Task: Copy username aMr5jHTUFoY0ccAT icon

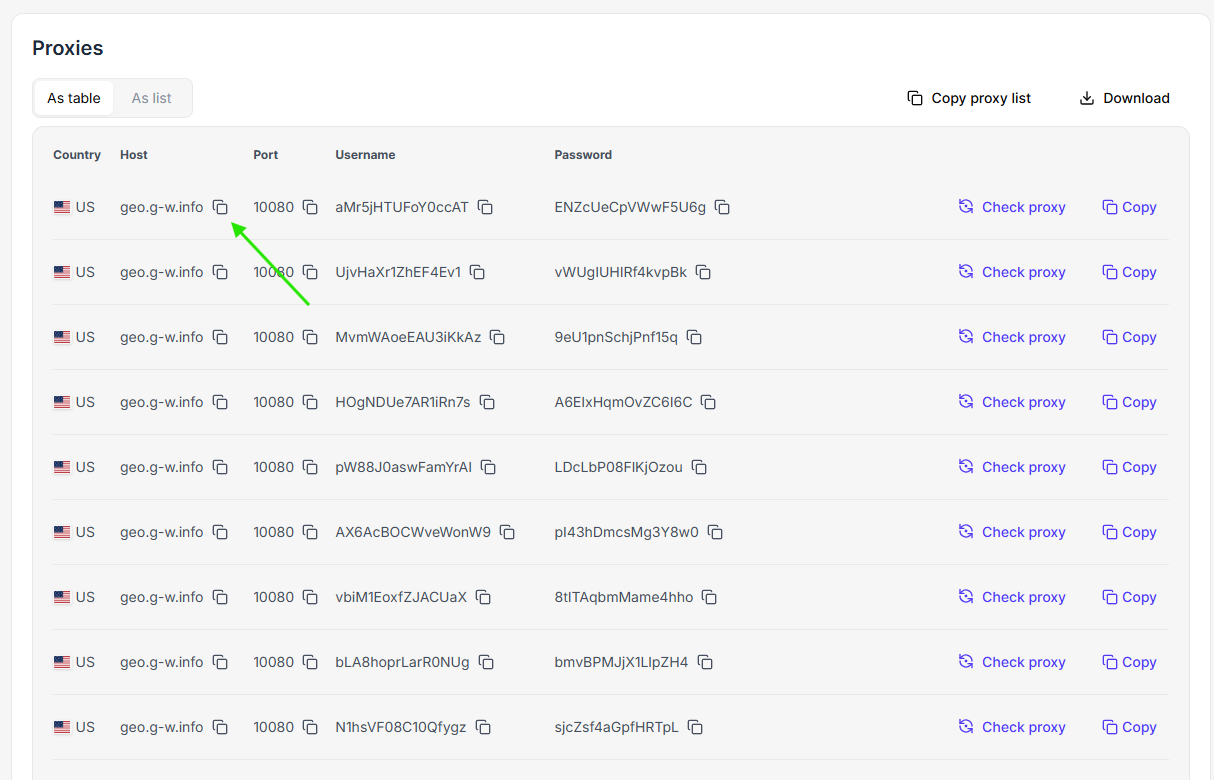Action: coord(485,207)
